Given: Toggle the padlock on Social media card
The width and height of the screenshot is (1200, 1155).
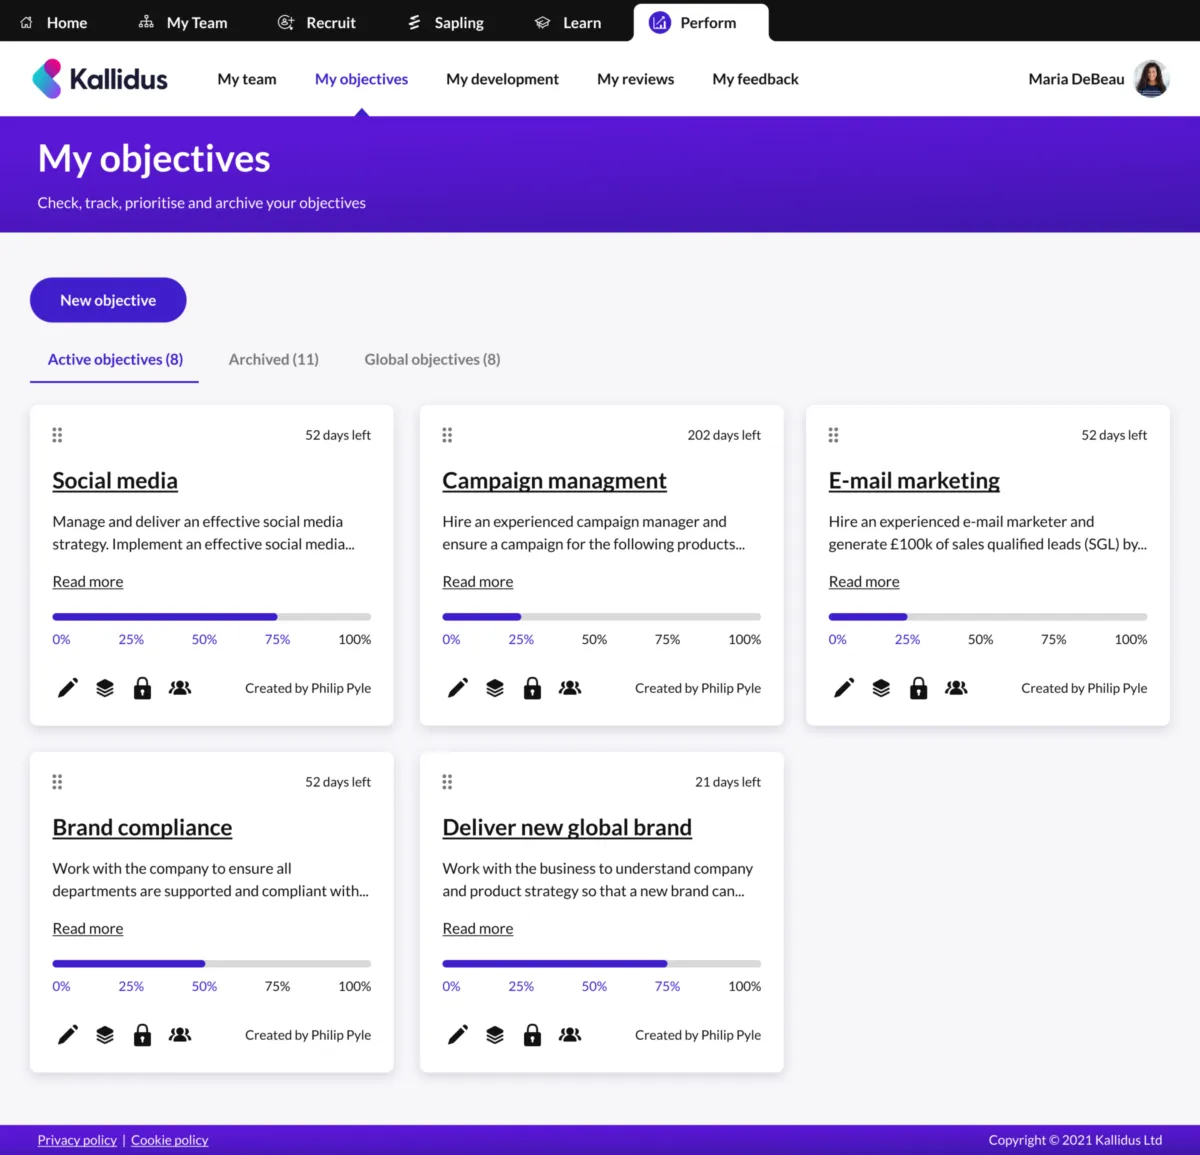Looking at the screenshot, I should 142,688.
